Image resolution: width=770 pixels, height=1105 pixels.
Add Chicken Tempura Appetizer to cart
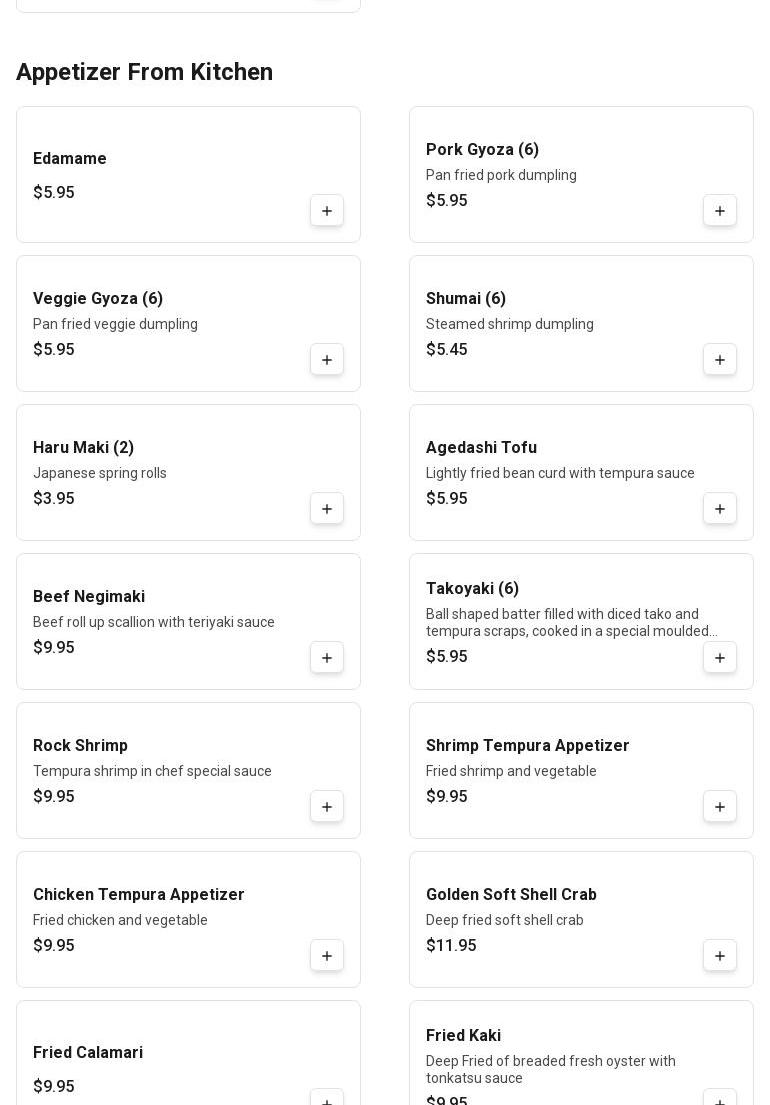point(327,956)
